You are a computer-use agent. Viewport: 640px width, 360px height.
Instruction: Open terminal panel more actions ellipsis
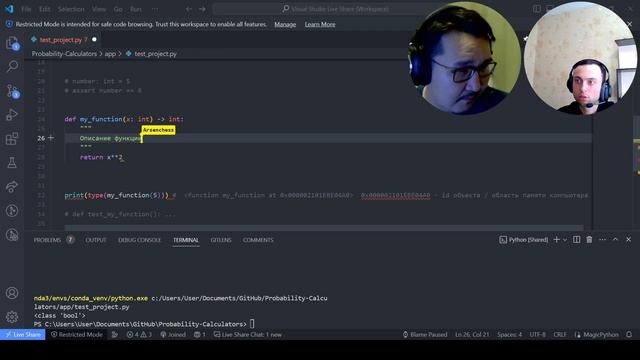(602, 240)
